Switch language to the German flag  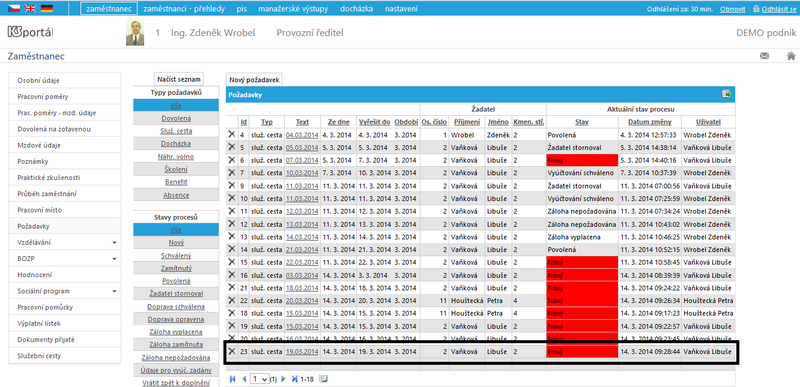pos(47,8)
